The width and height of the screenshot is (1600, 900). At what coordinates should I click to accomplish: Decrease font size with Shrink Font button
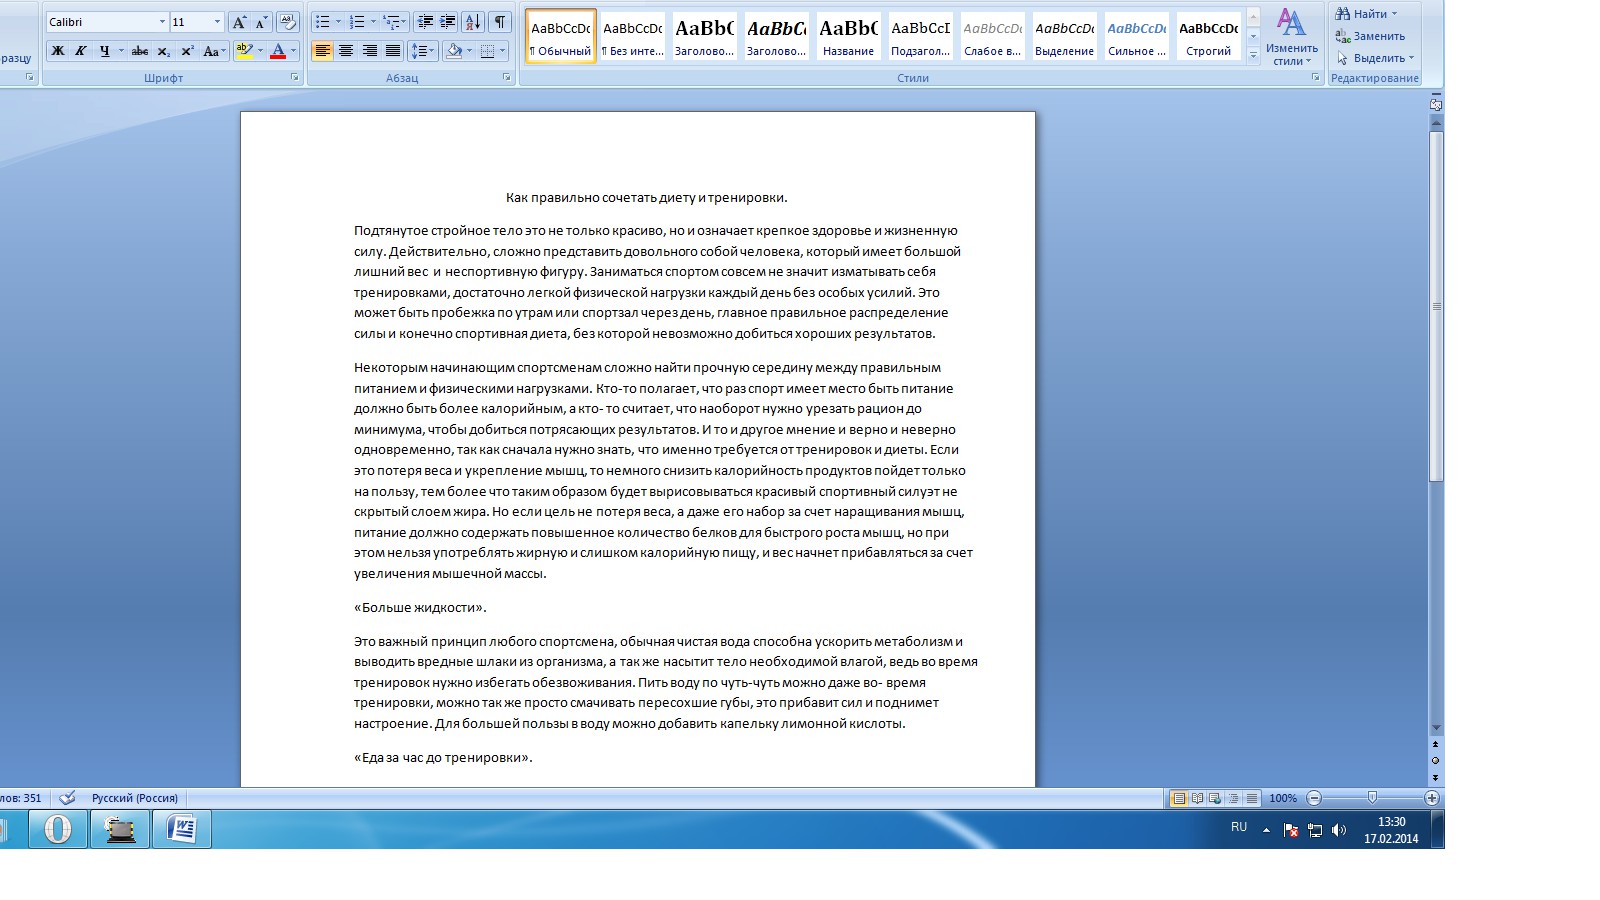(x=262, y=22)
